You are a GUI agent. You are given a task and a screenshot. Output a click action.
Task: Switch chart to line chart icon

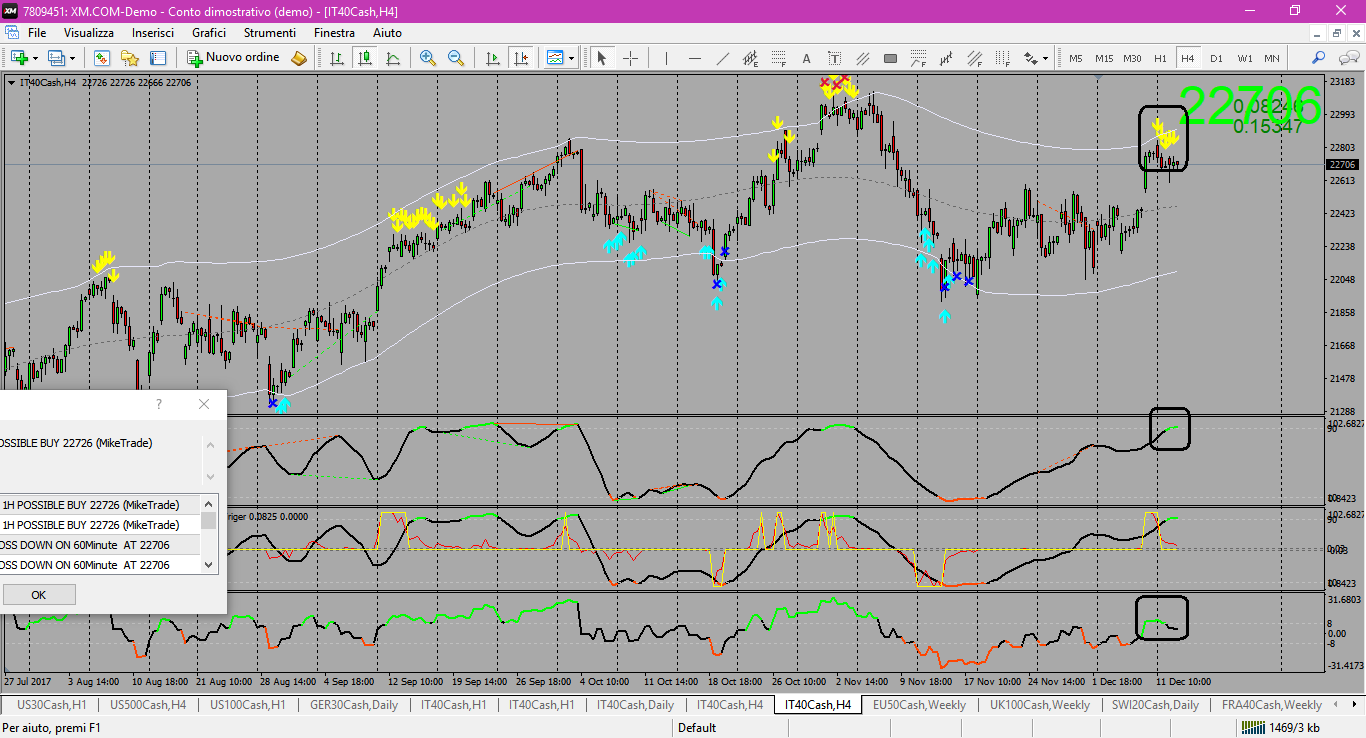(393, 58)
